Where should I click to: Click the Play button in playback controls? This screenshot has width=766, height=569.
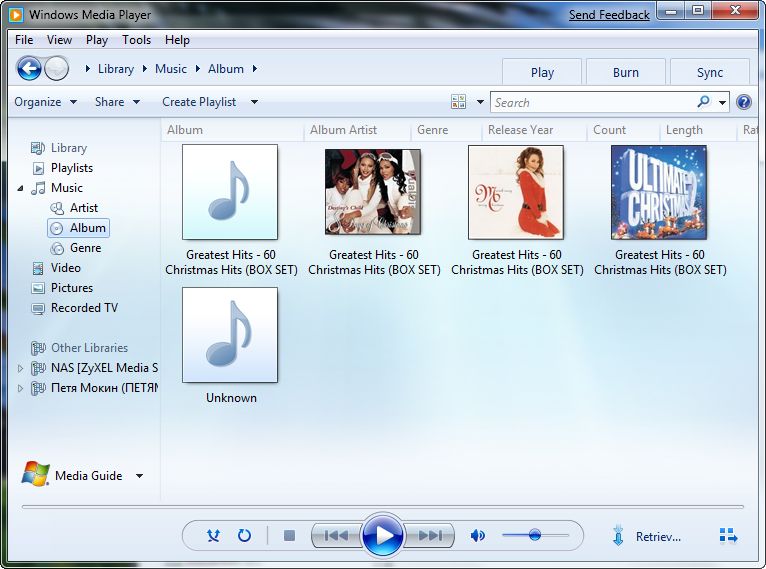pos(383,536)
